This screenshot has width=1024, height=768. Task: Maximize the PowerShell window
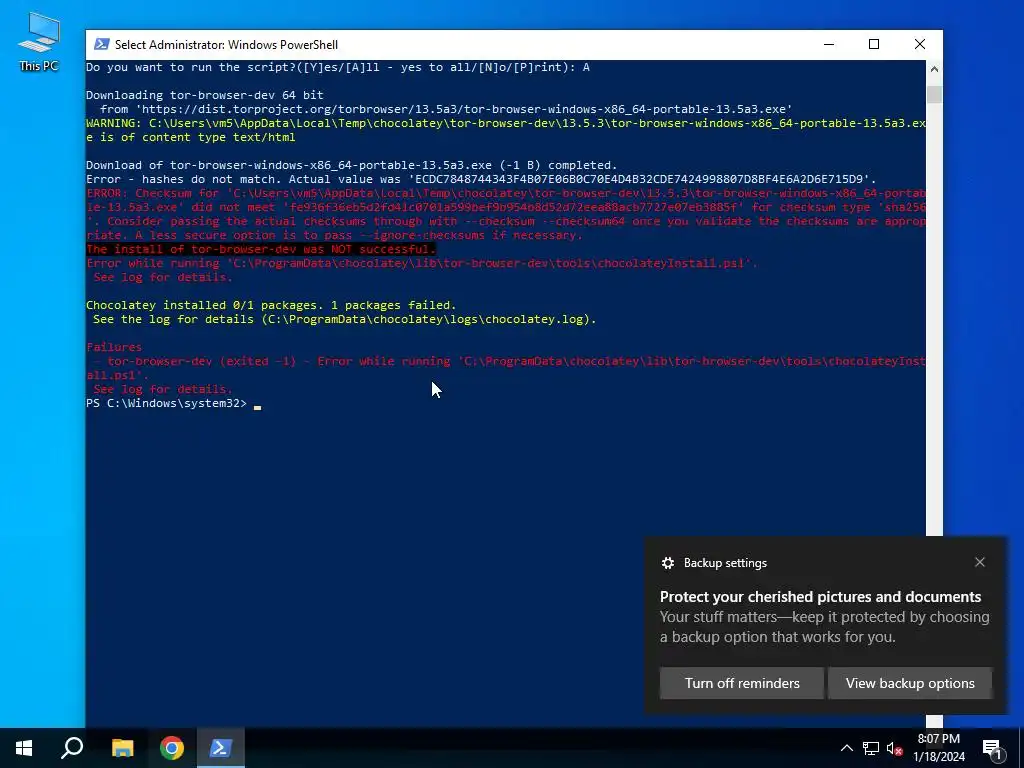(874, 44)
